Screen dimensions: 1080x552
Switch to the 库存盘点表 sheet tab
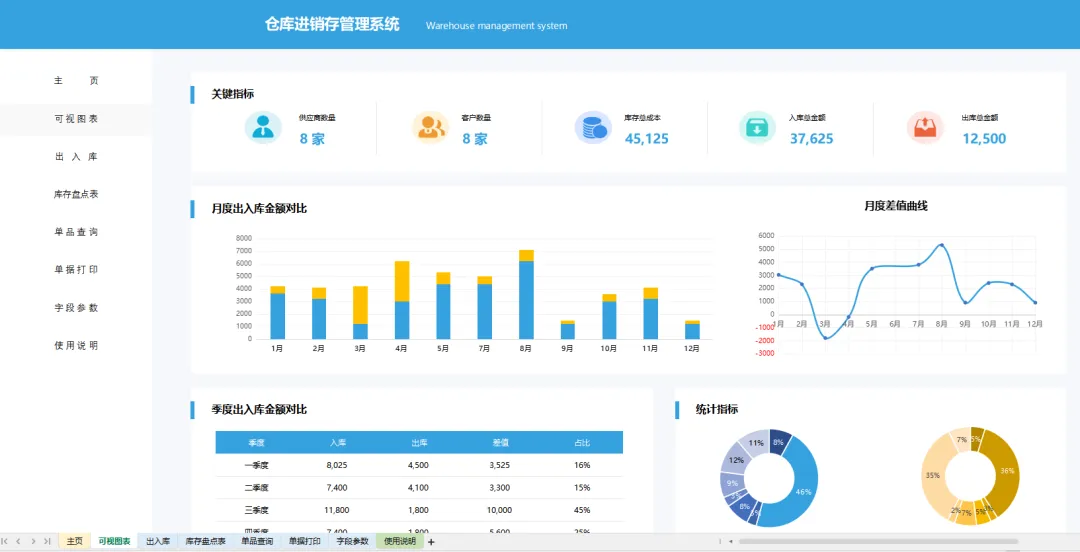205,542
